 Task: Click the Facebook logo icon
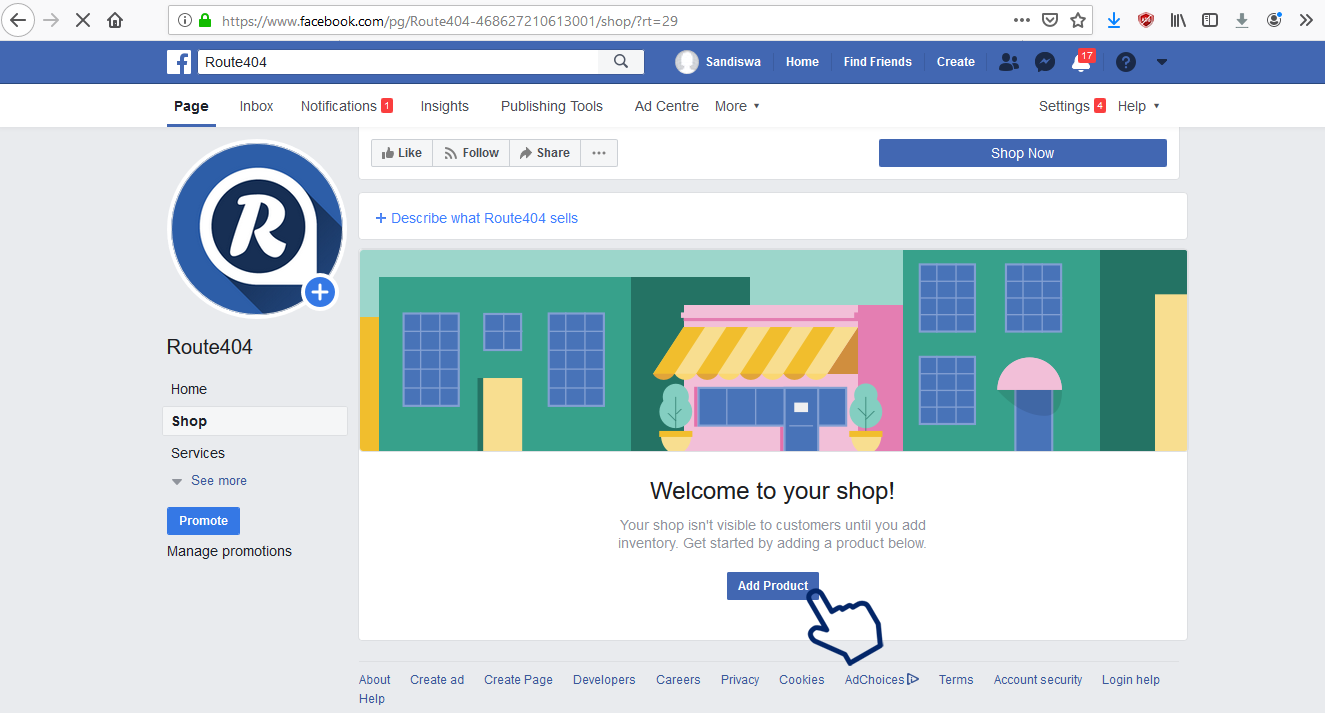click(179, 62)
